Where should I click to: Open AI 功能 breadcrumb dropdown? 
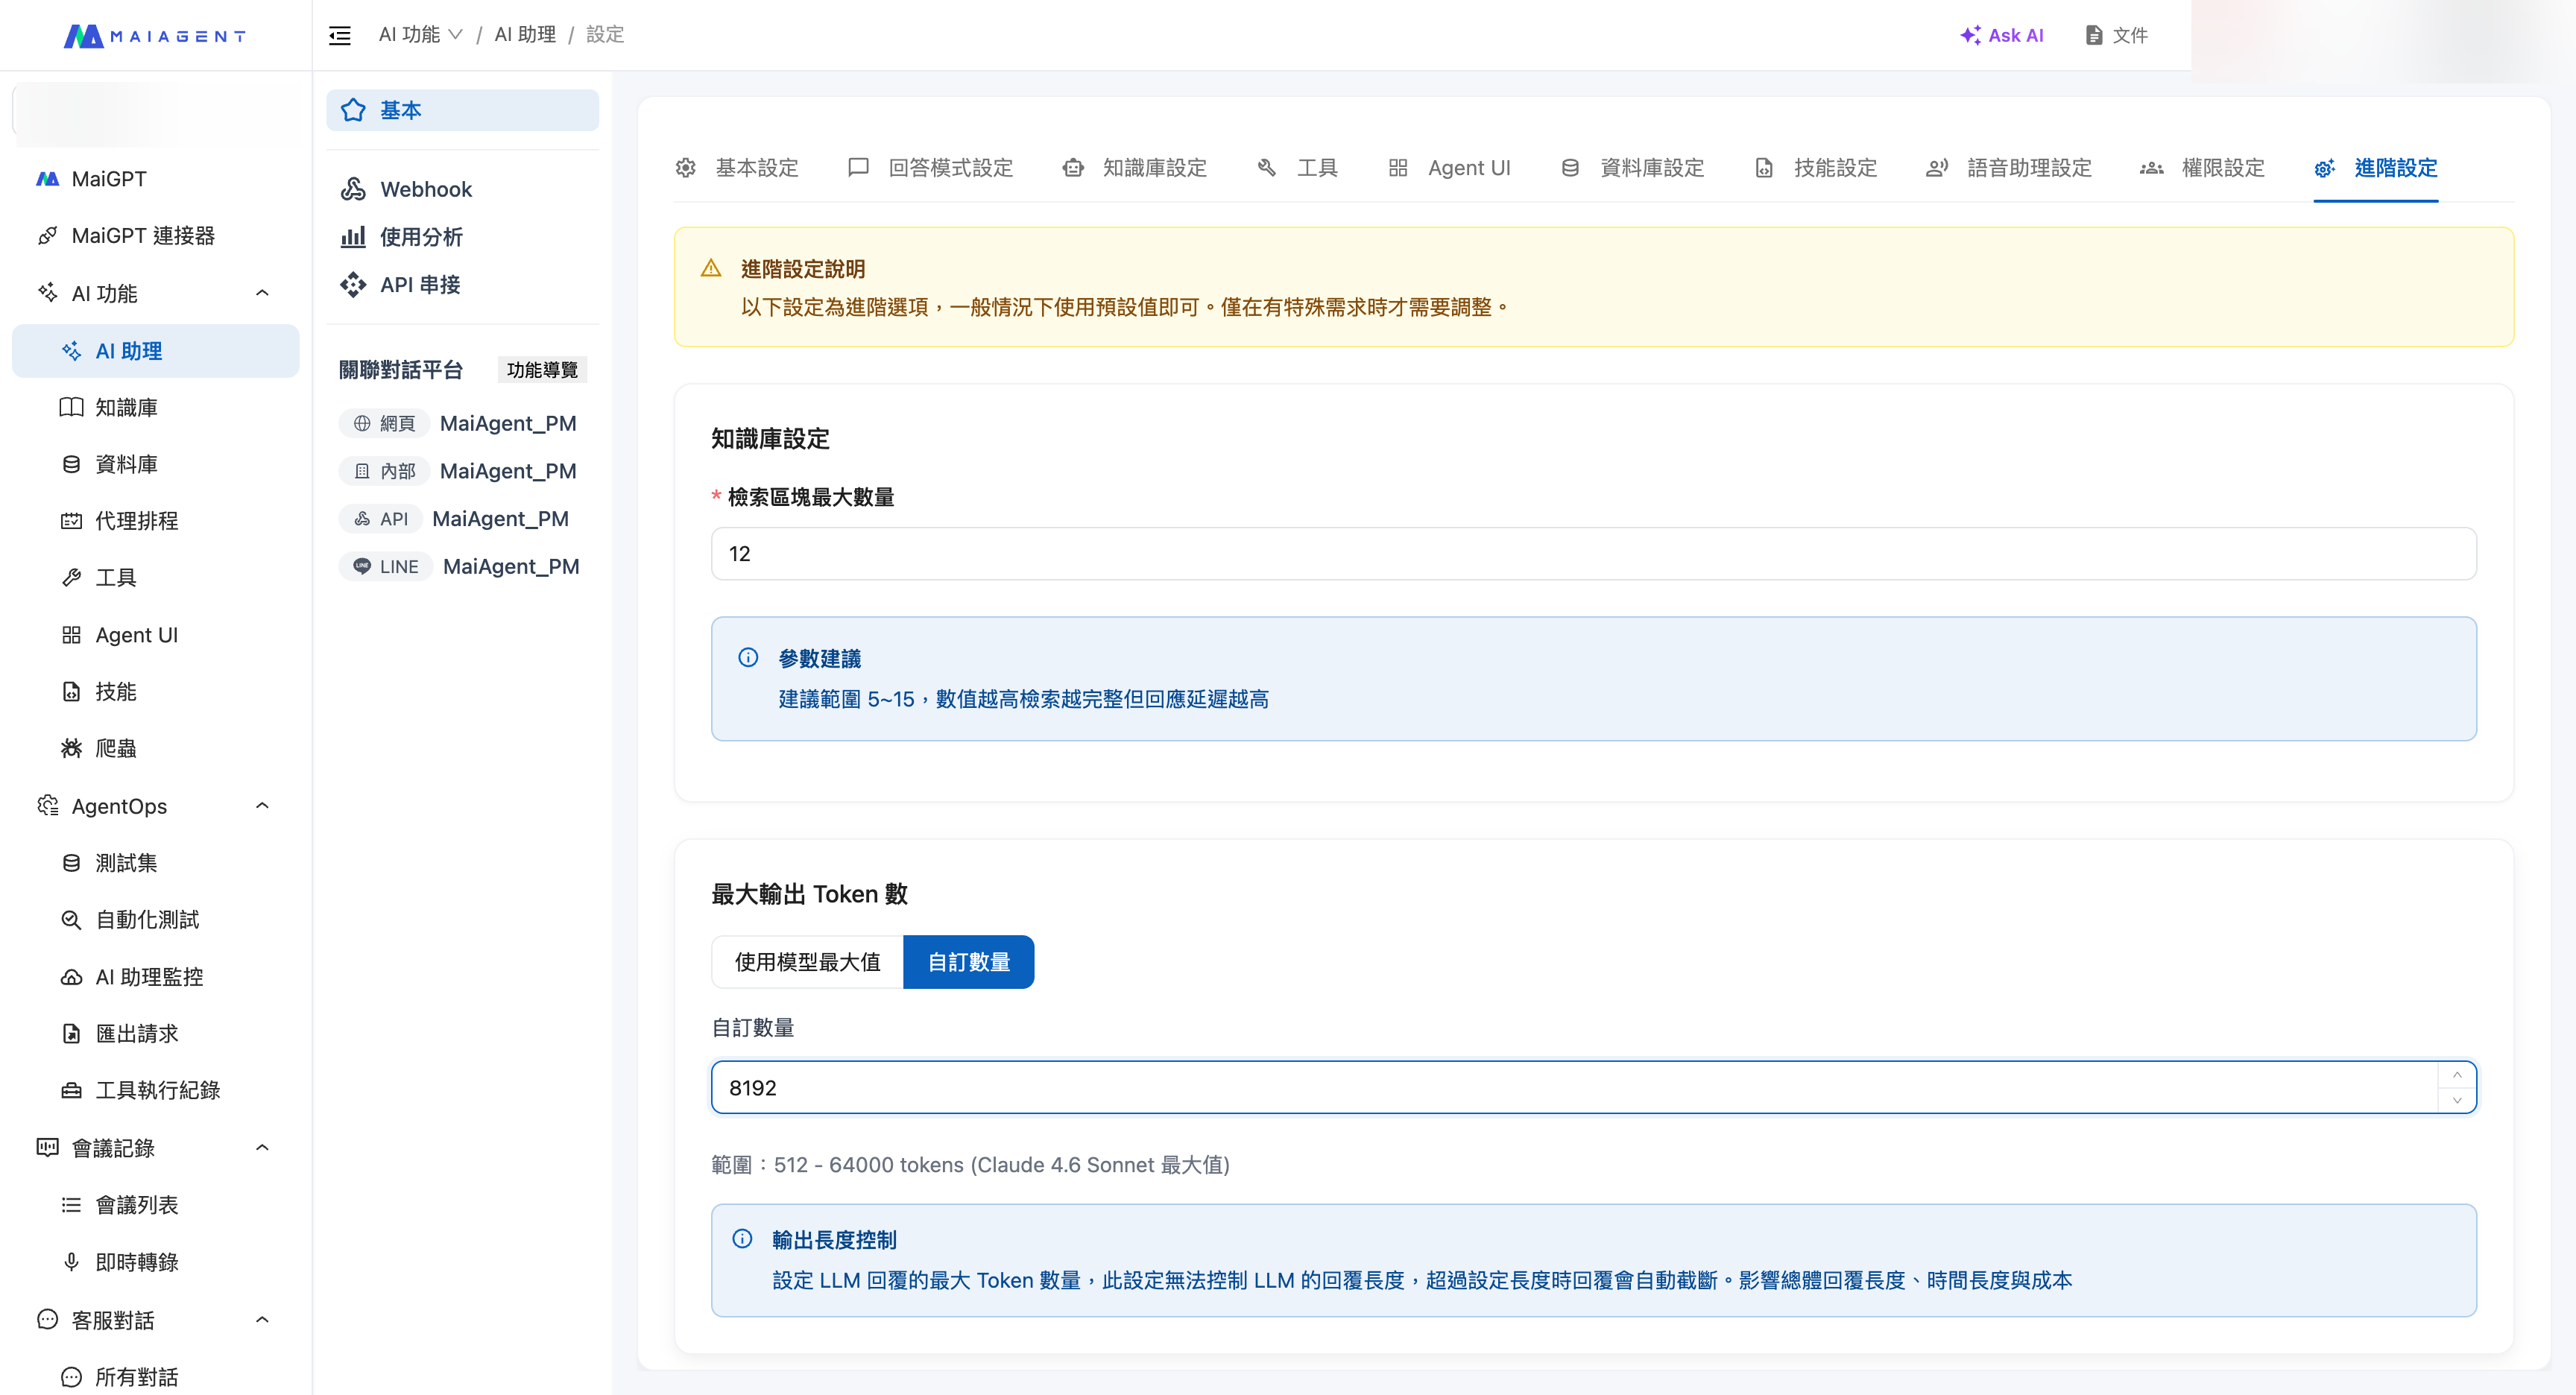(x=420, y=35)
